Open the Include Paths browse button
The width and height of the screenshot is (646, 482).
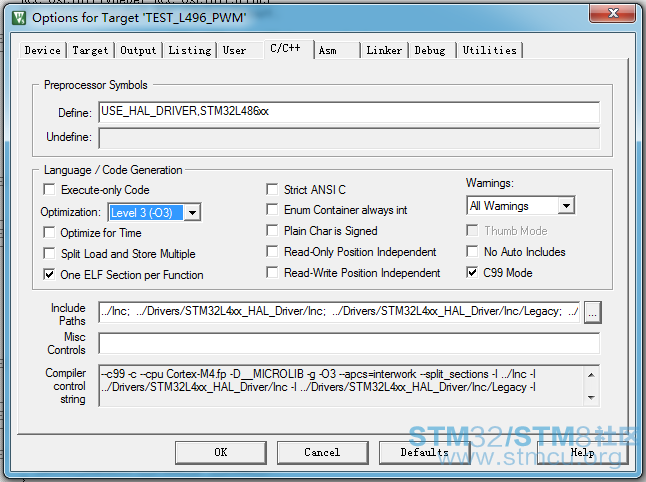pos(592,312)
